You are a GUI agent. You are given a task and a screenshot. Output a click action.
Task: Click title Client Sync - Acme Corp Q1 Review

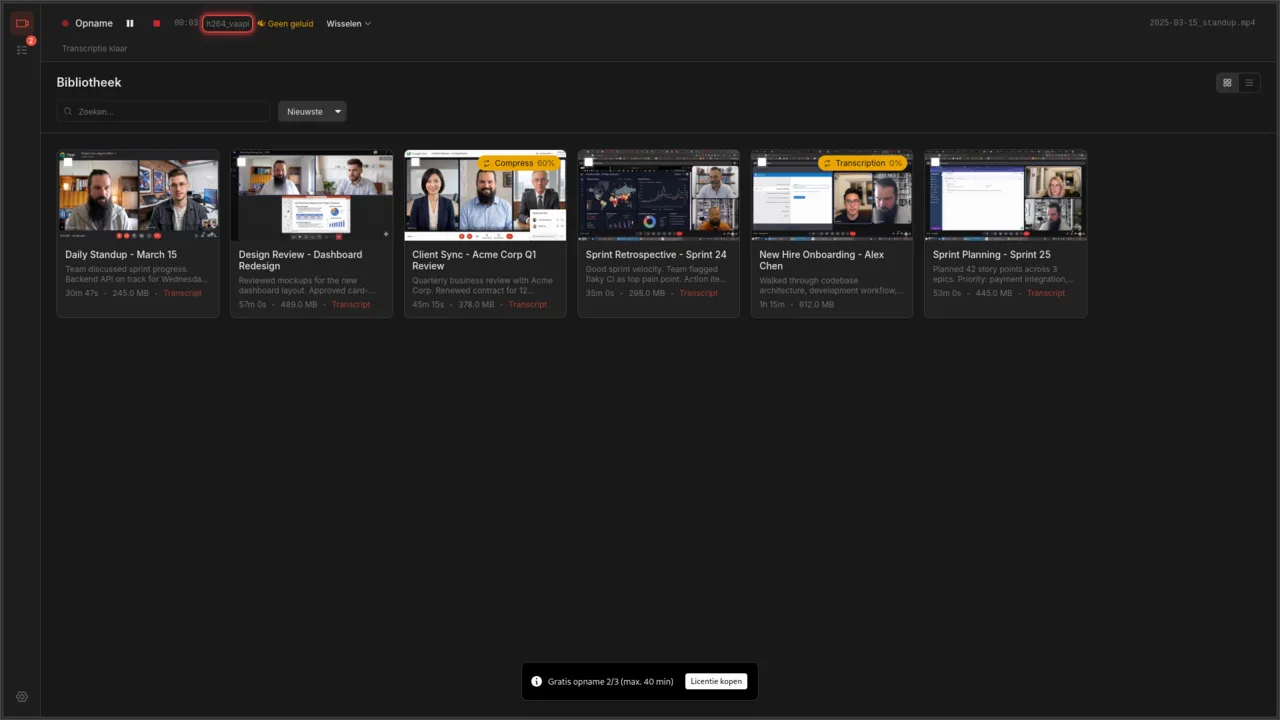click(474, 260)
